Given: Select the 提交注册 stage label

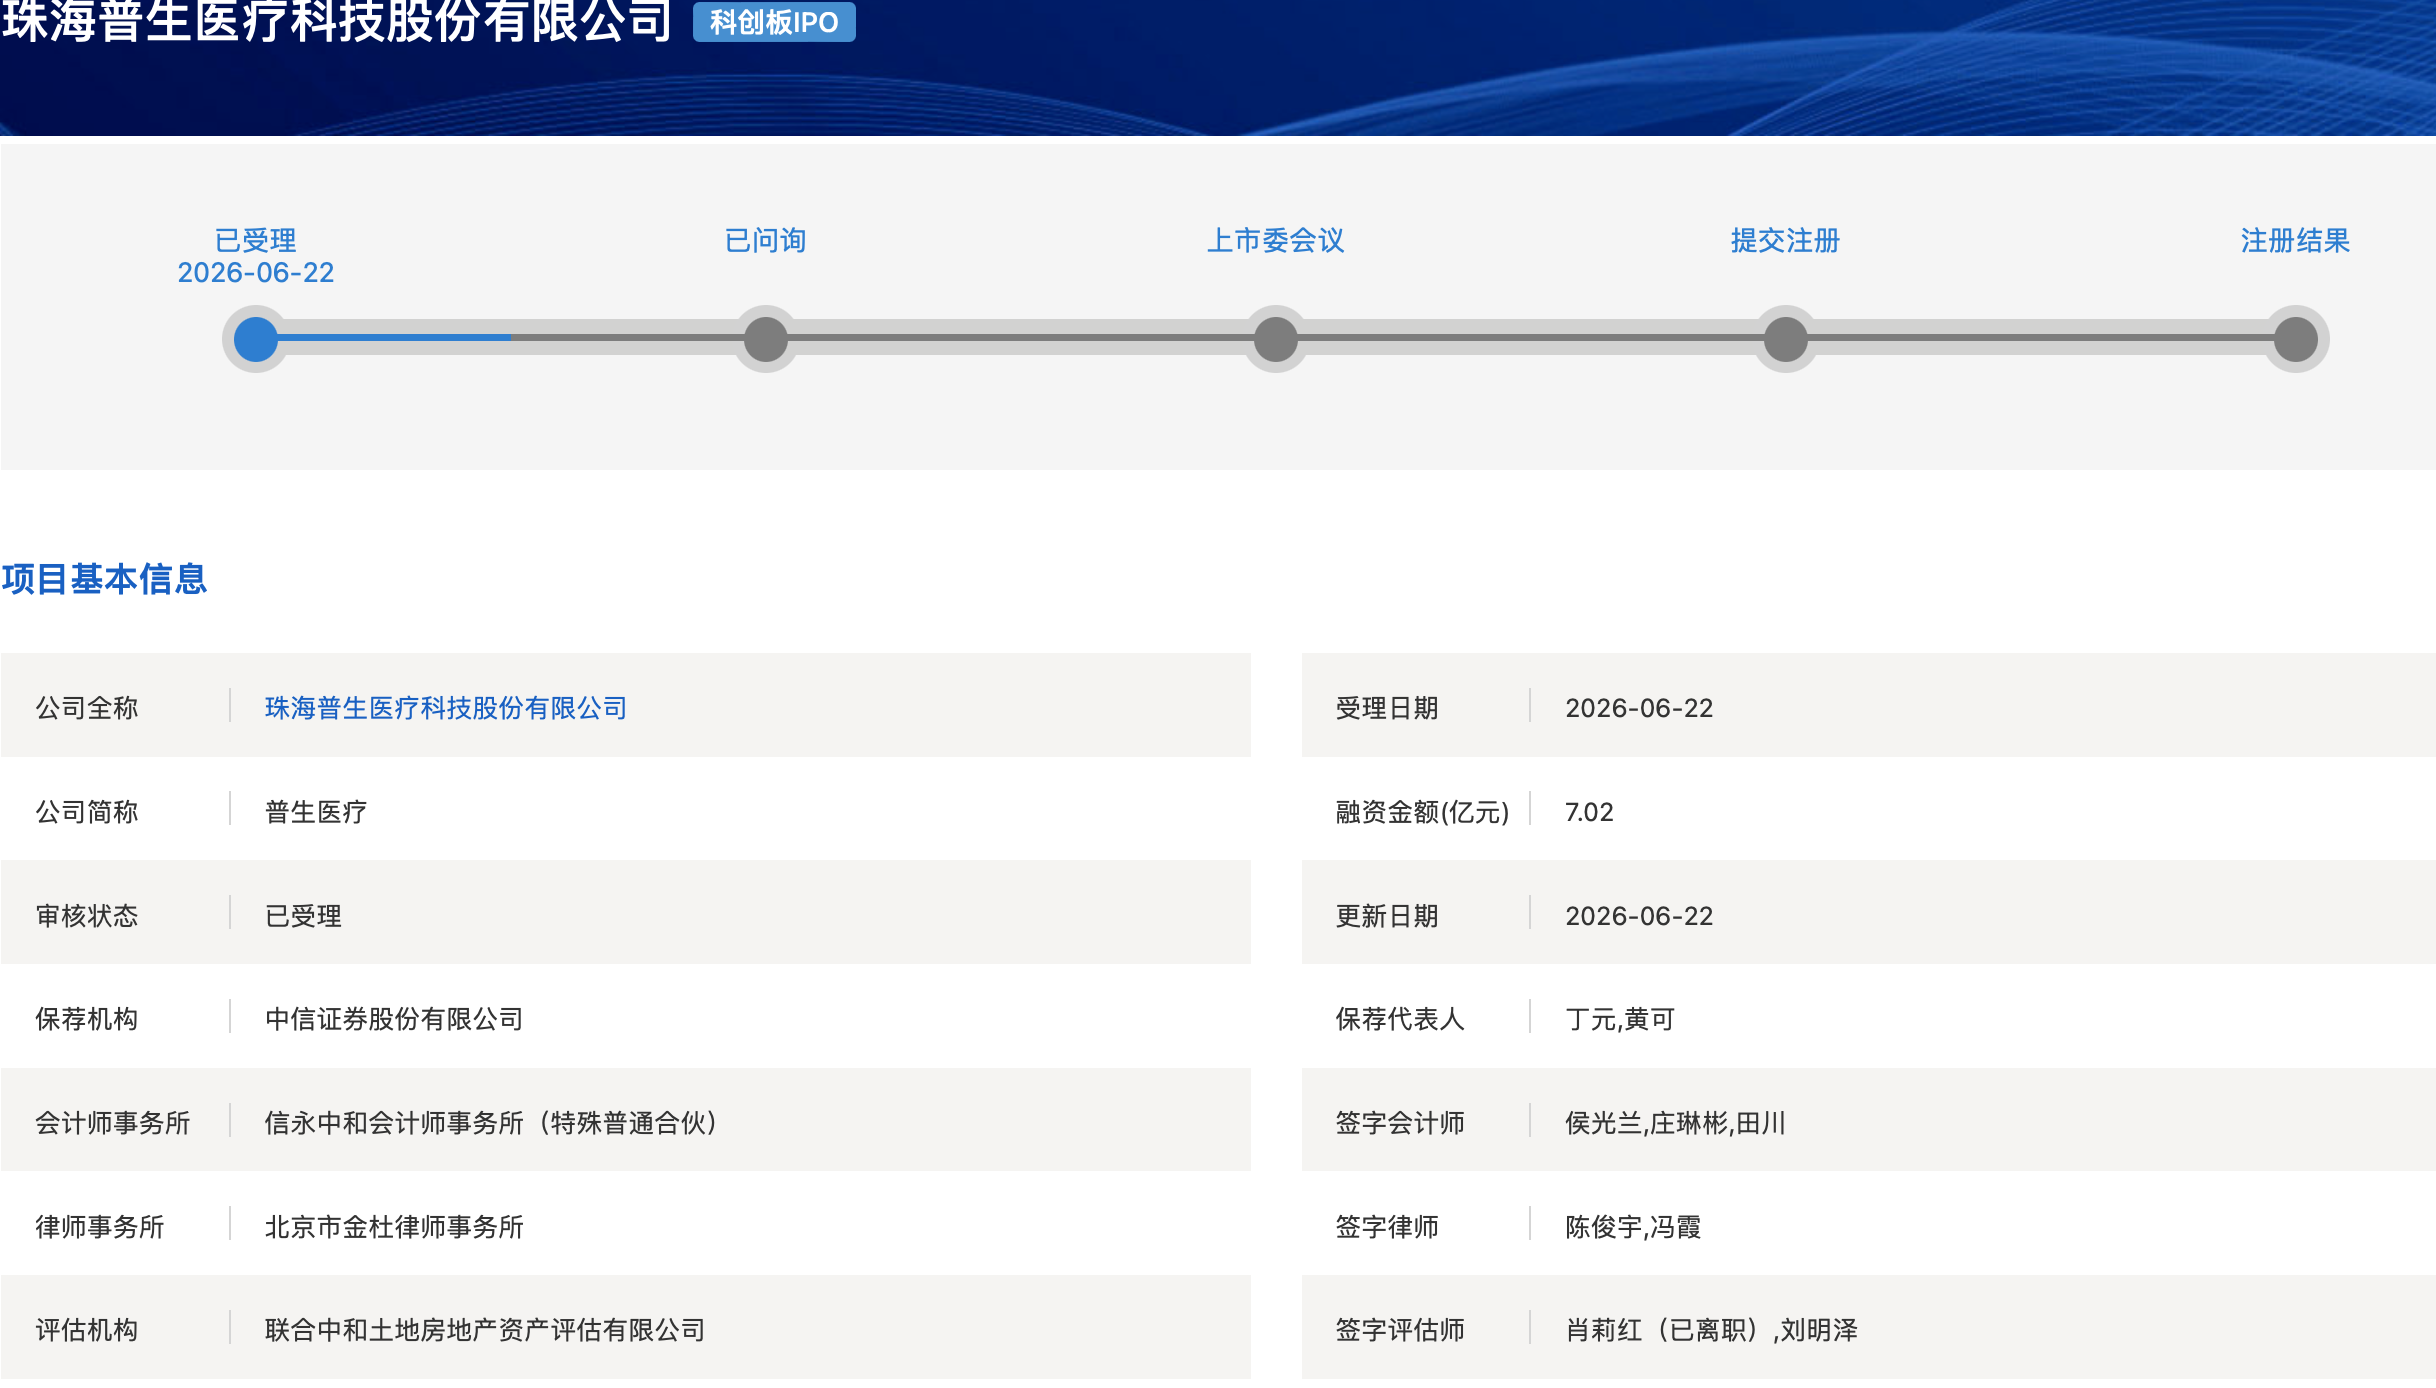Looking at the screenshot, I should click(1786, 240).
